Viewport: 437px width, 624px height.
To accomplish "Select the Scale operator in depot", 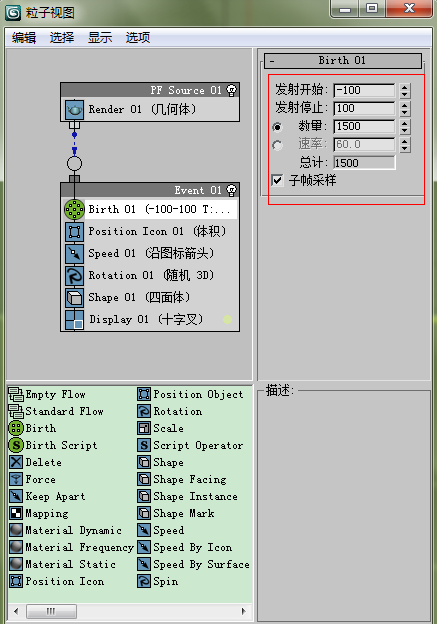I will (161, 428).
